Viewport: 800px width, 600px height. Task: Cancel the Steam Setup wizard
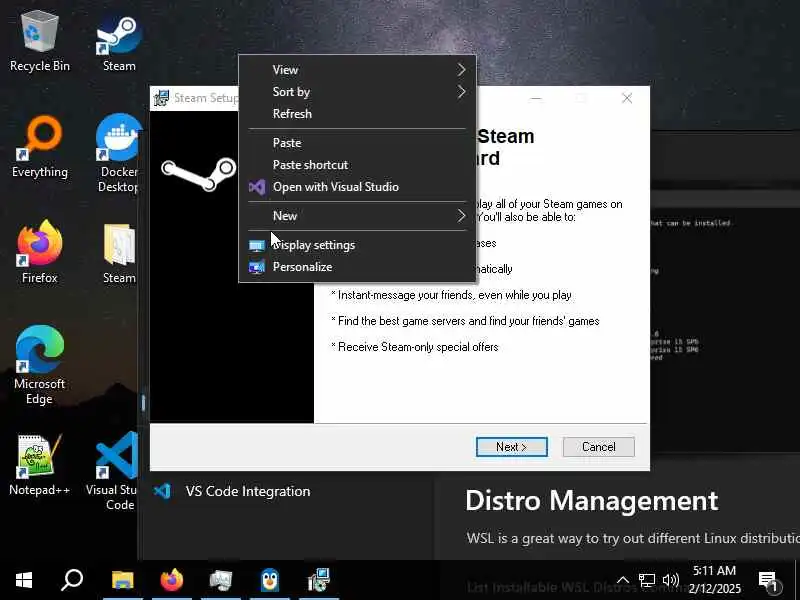[x=598, y=447]
